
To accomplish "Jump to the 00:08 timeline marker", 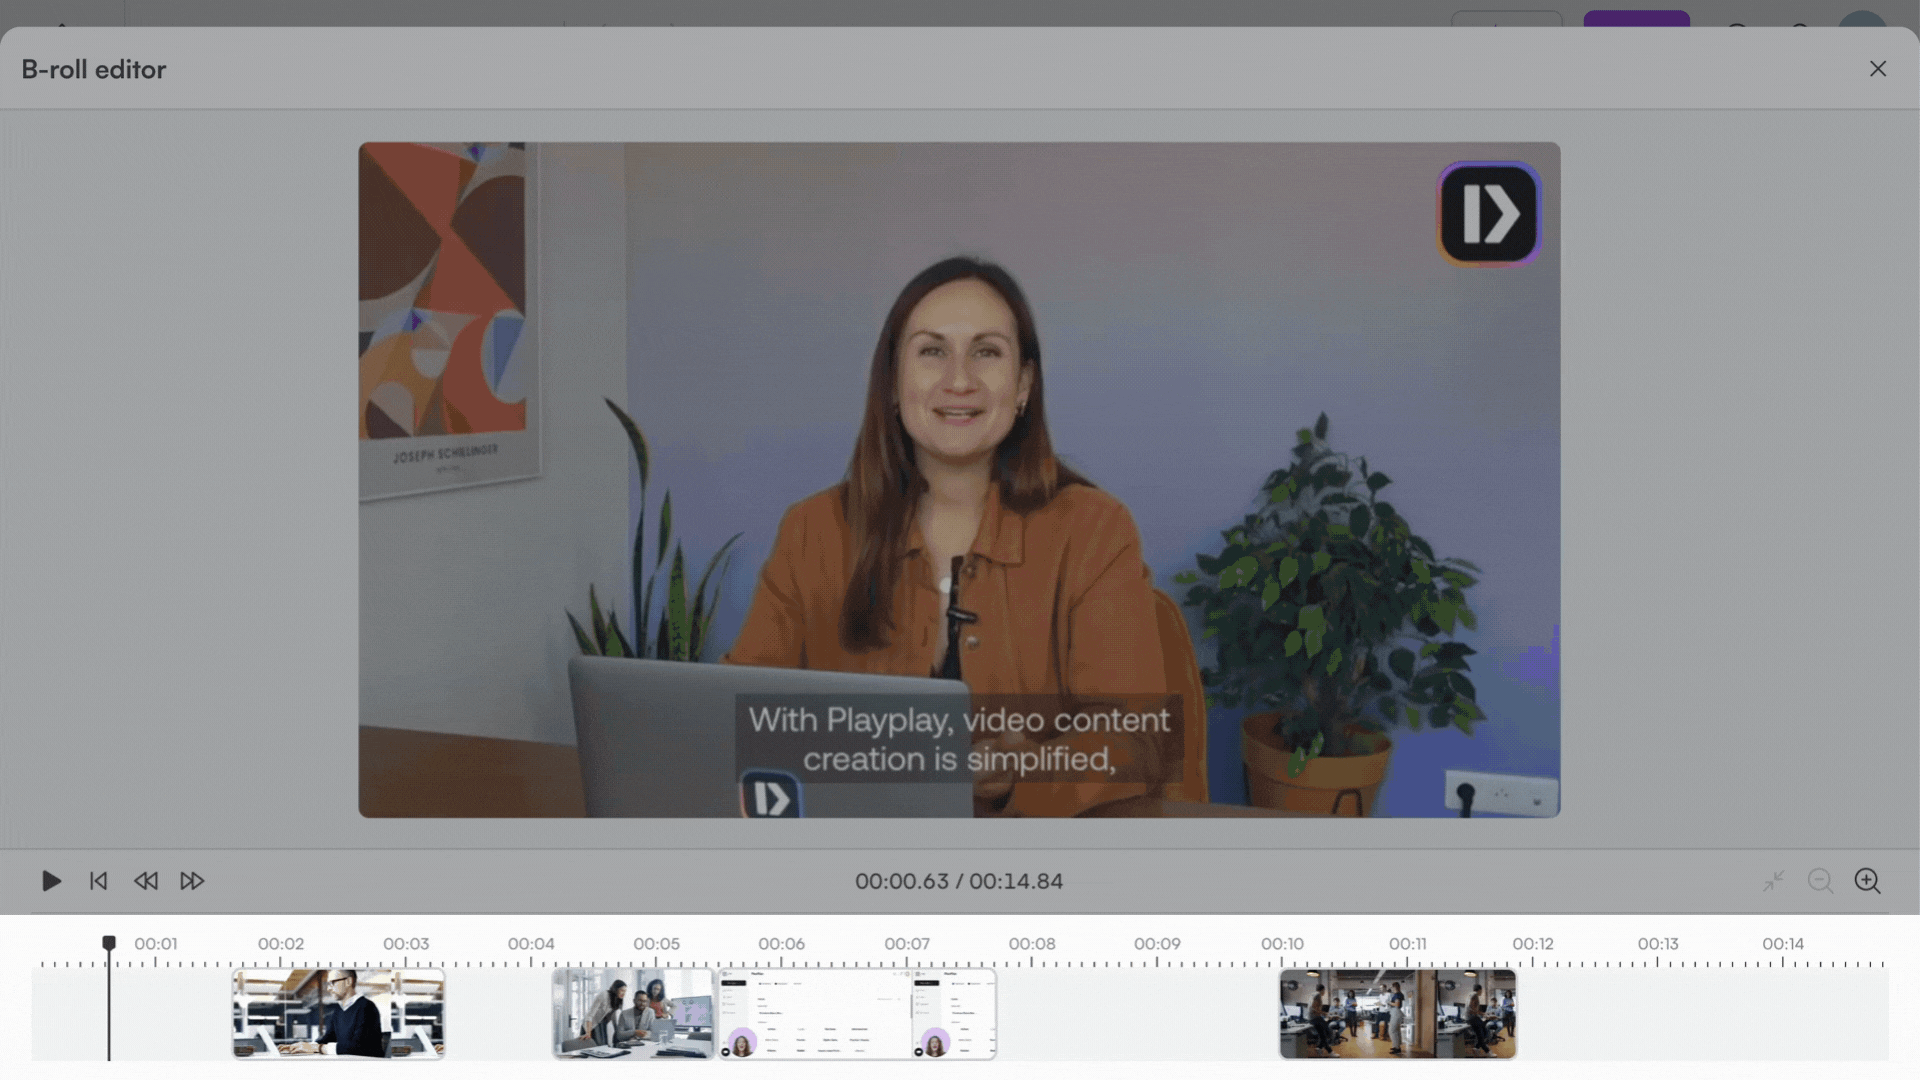I will coord(1032,944).
